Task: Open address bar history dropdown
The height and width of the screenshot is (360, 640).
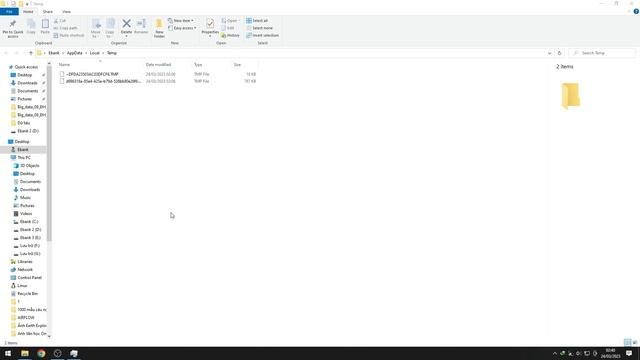Action: click(549, 53)
